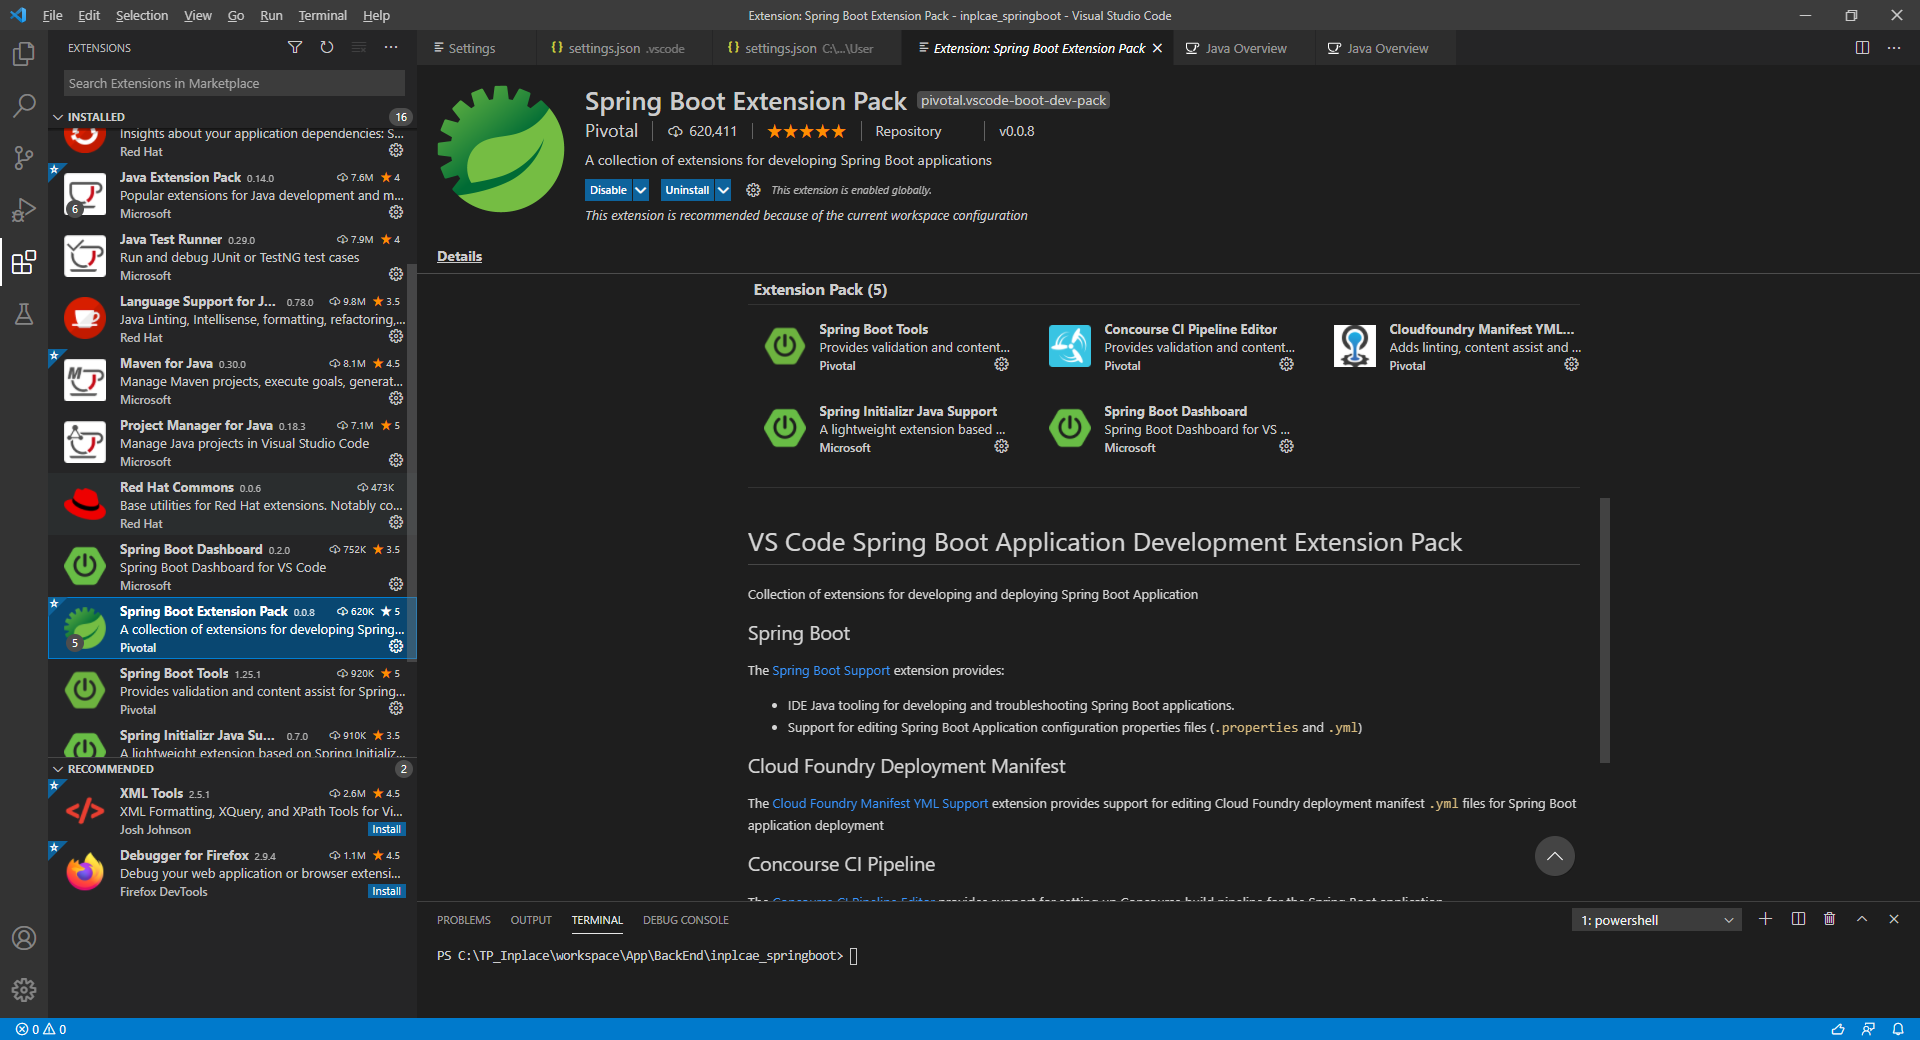Viewport: 1920px width, 1040px height.
Task: Install Debugger for Firefox extension
Action: 386,891
